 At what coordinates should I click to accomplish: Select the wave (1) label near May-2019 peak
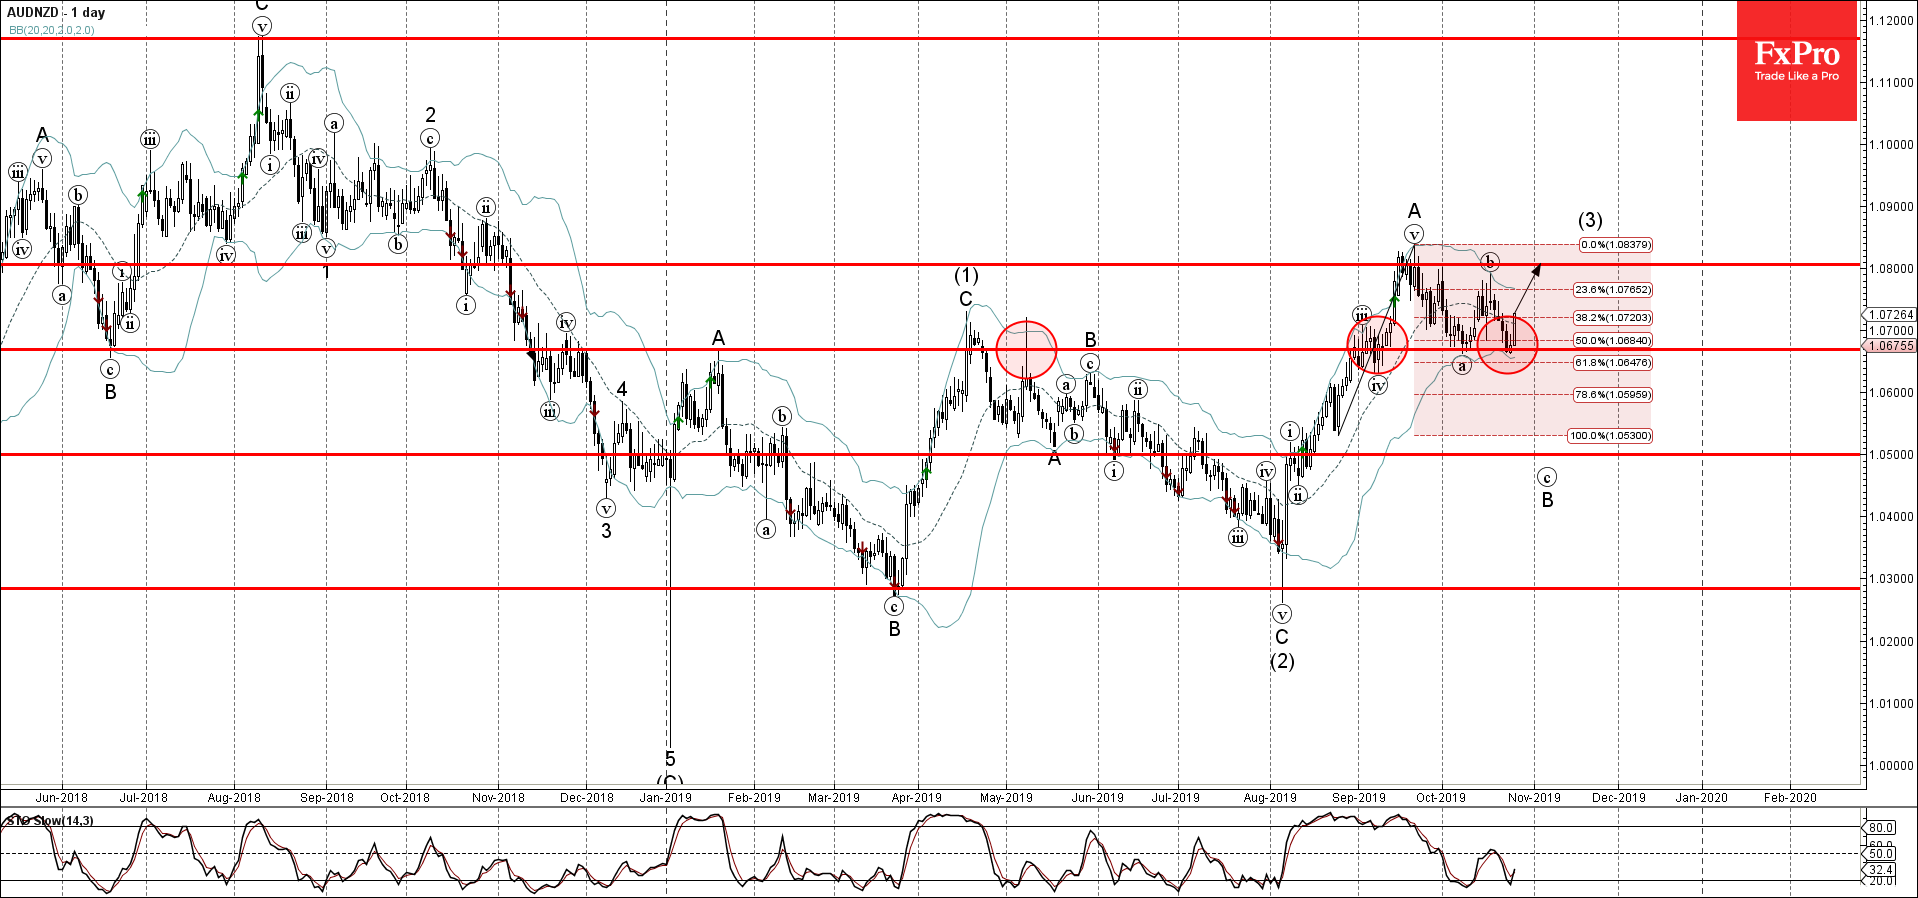(x=965, y=275)
